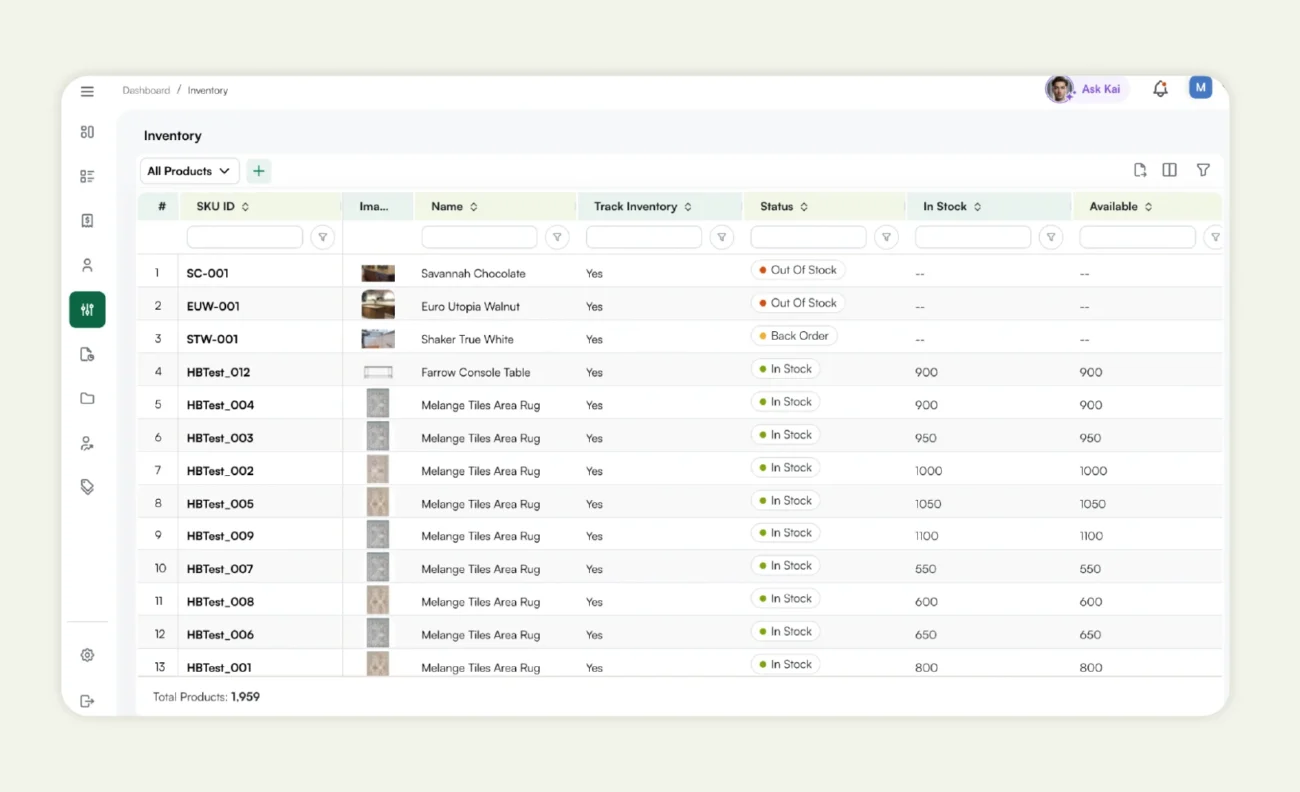
Task: Select the Orders list icon in sidebar
Action: coord(87,175)
